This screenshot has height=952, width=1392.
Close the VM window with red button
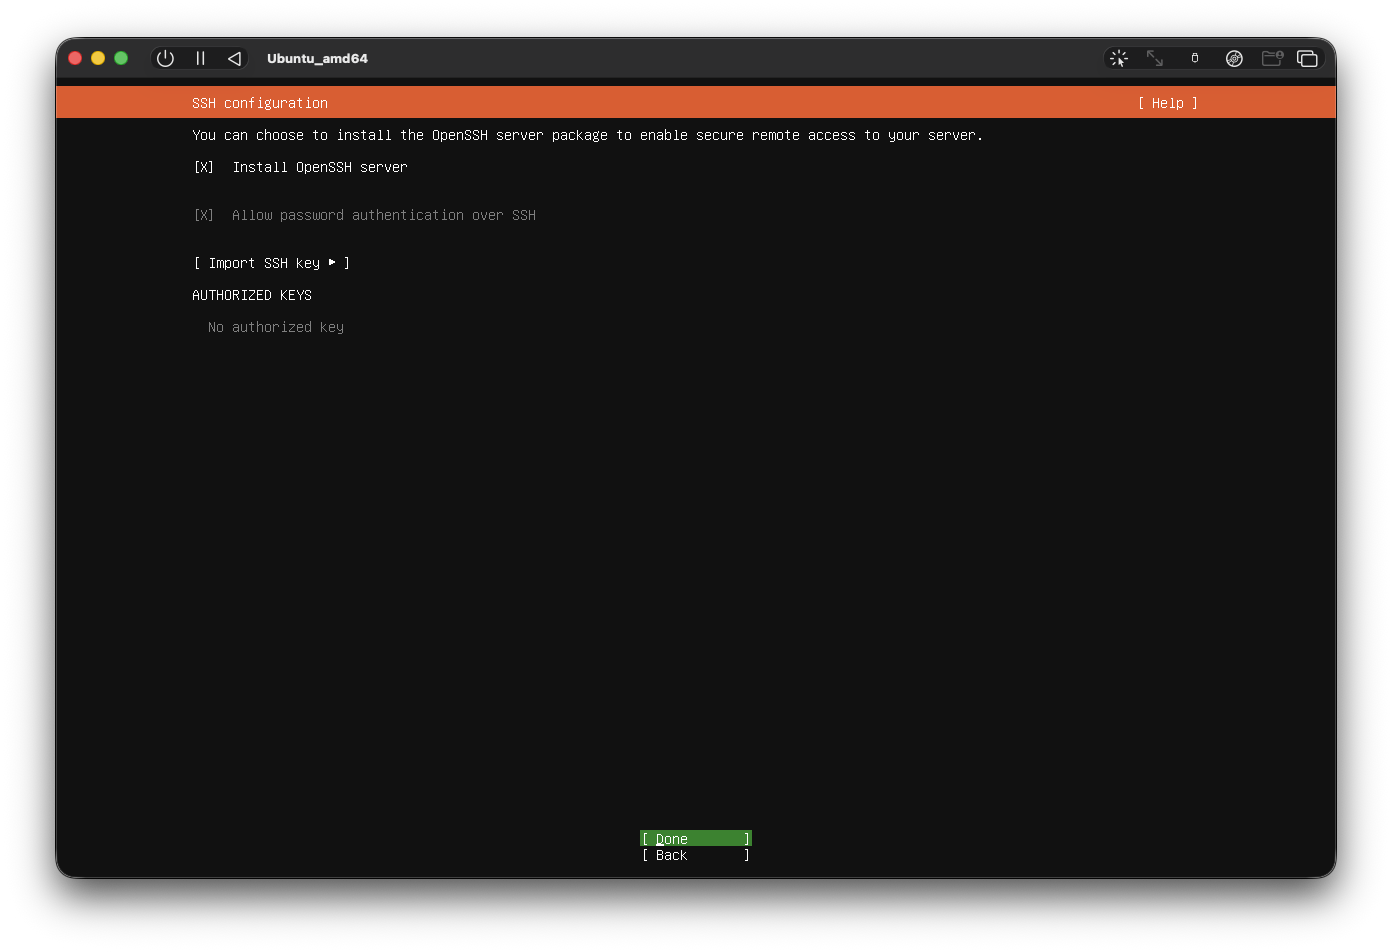[75, 59]
